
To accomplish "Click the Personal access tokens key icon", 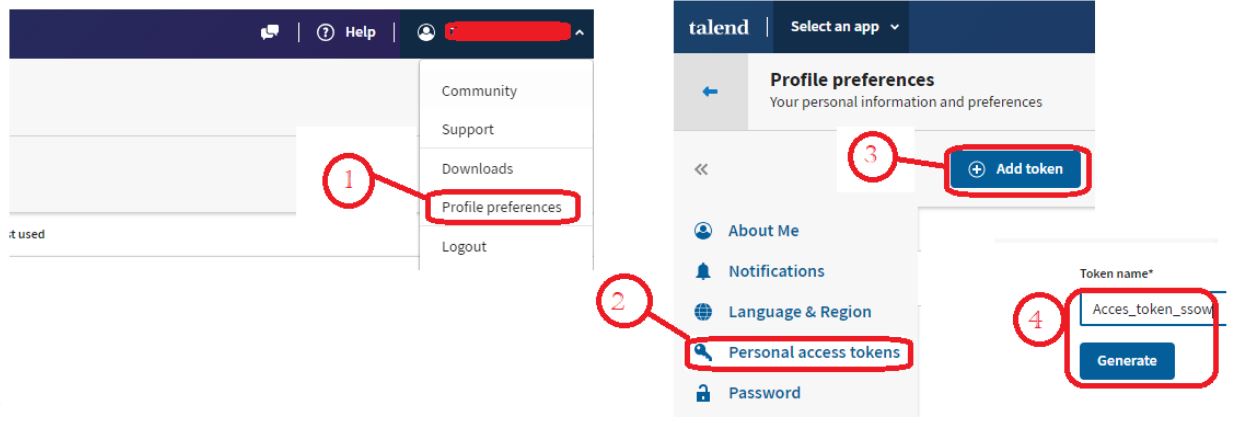I will 701,352.
